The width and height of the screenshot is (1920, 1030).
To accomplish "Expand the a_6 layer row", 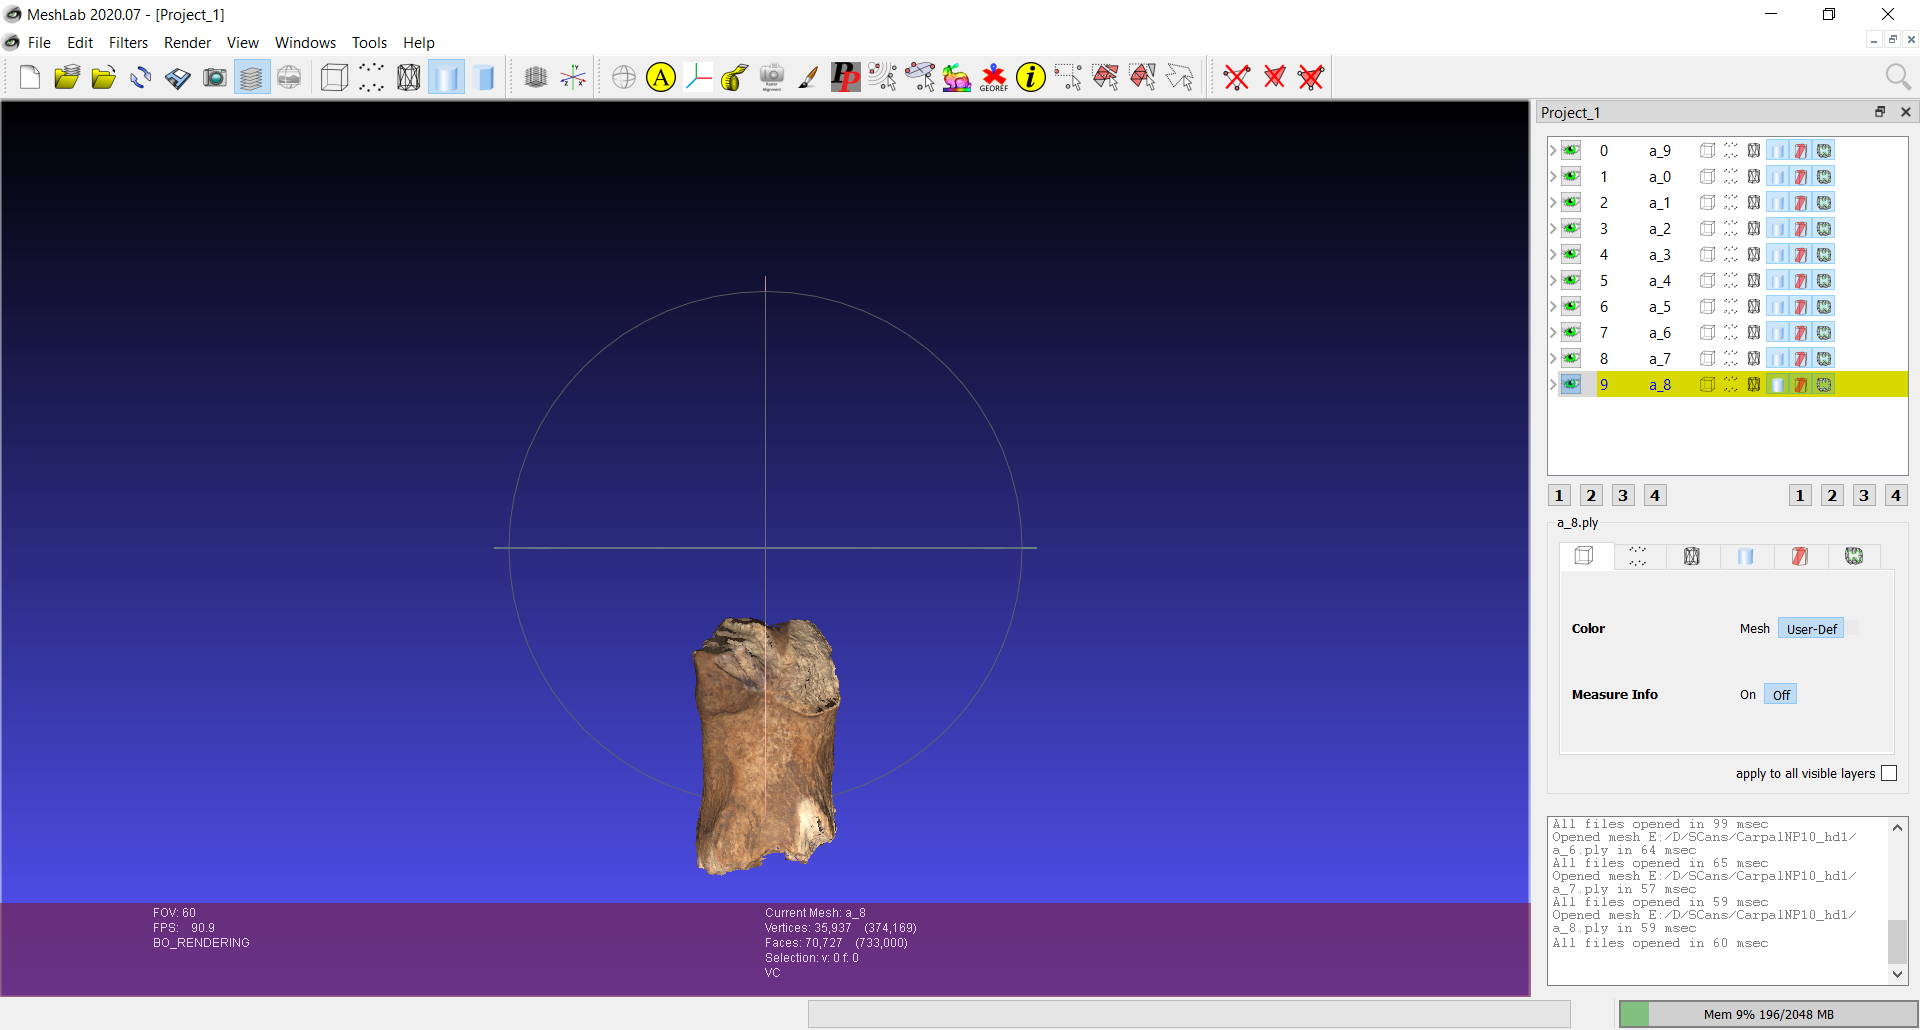I will coord(1553,332).
